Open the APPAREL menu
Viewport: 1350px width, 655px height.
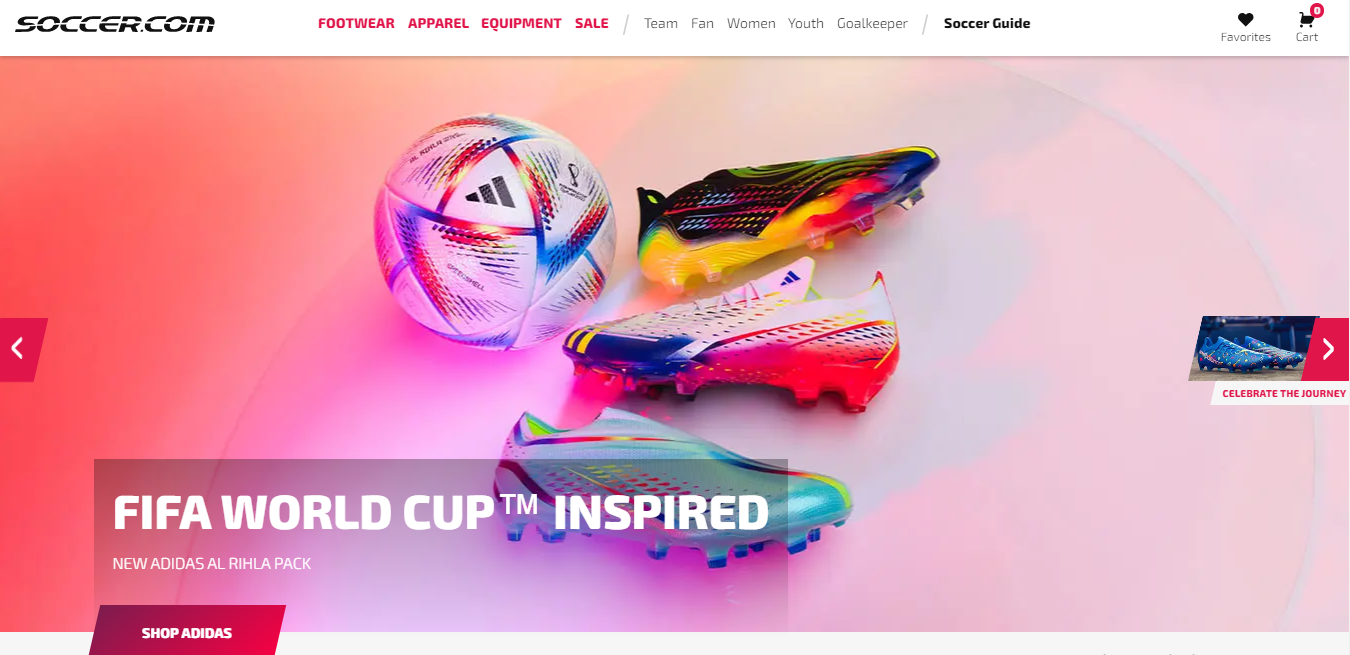(x=438, y=23)
